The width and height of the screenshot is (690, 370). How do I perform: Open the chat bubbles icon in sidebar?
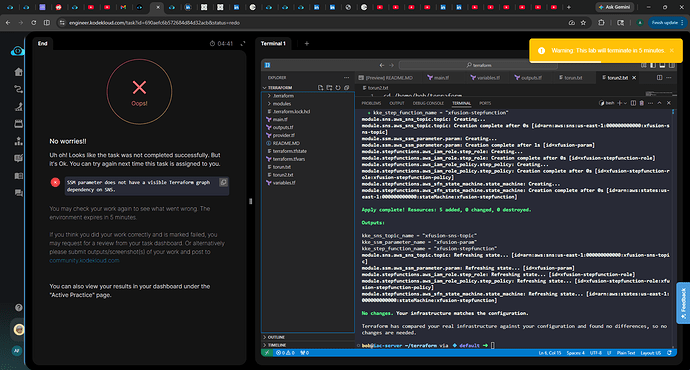coord(18,193)
